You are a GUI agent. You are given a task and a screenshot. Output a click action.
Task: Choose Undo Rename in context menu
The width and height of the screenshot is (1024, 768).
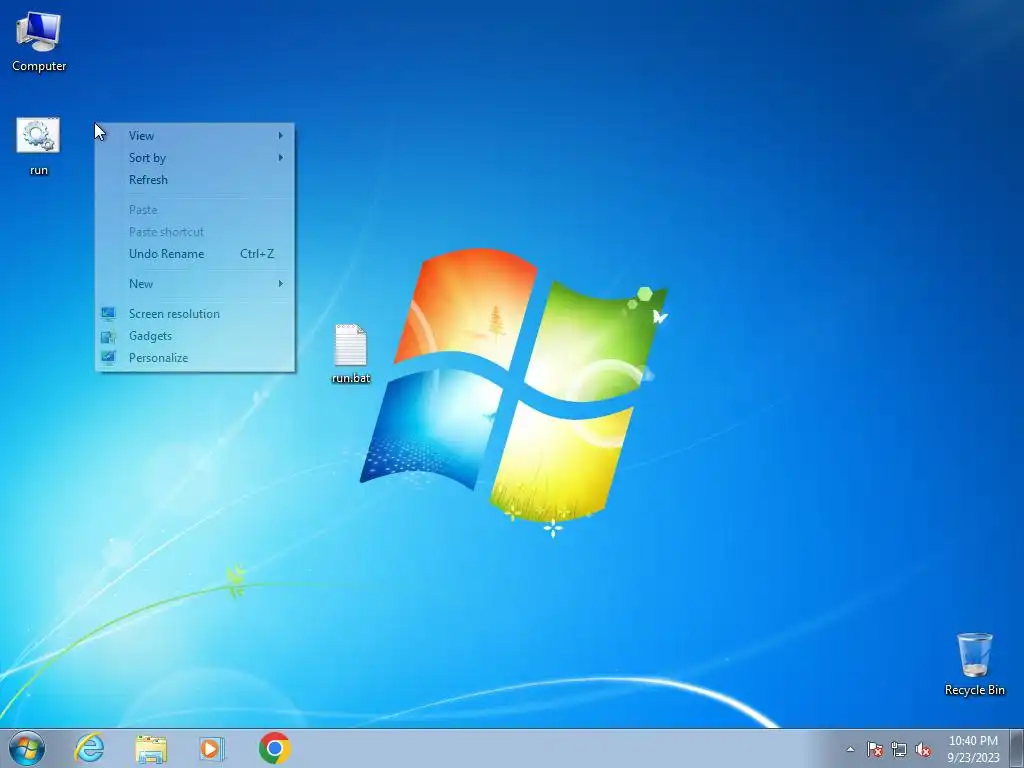pos(195,254)
